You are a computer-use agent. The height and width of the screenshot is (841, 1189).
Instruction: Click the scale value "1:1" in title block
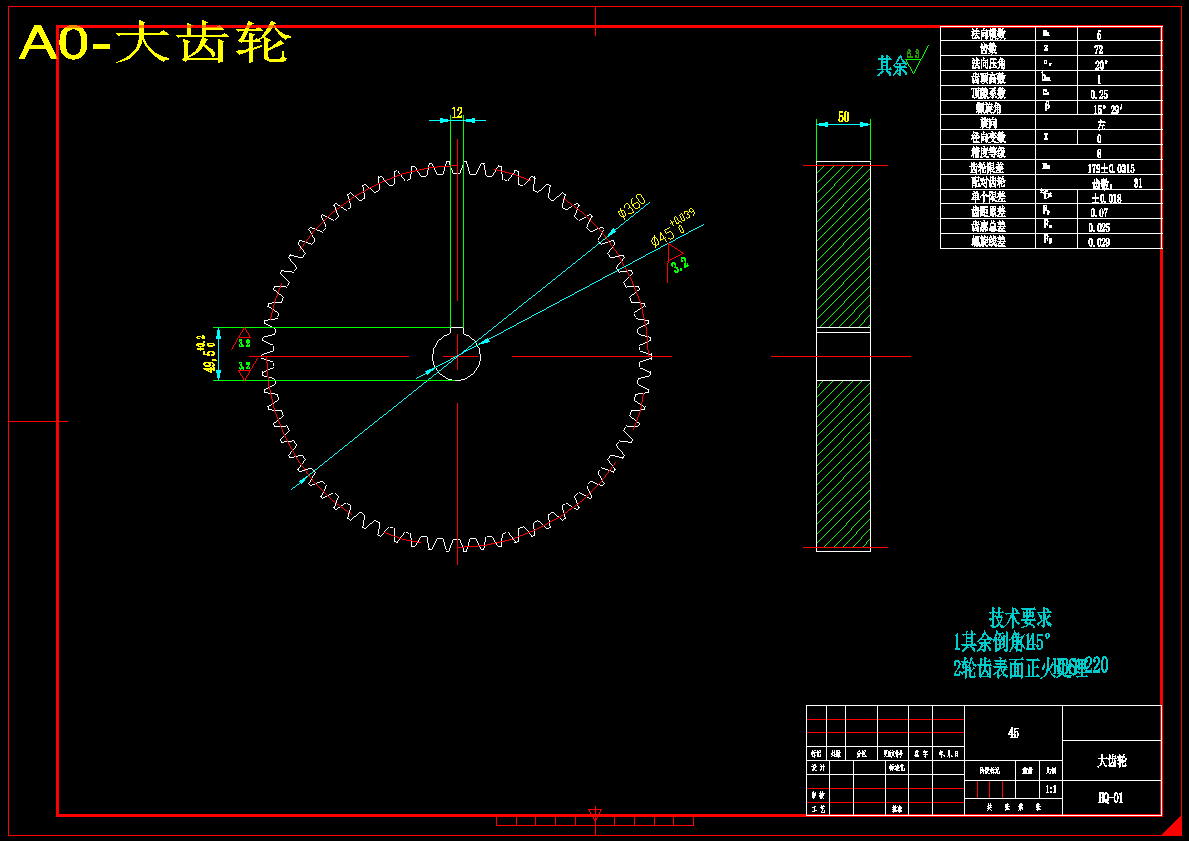tap(1051, 789)
